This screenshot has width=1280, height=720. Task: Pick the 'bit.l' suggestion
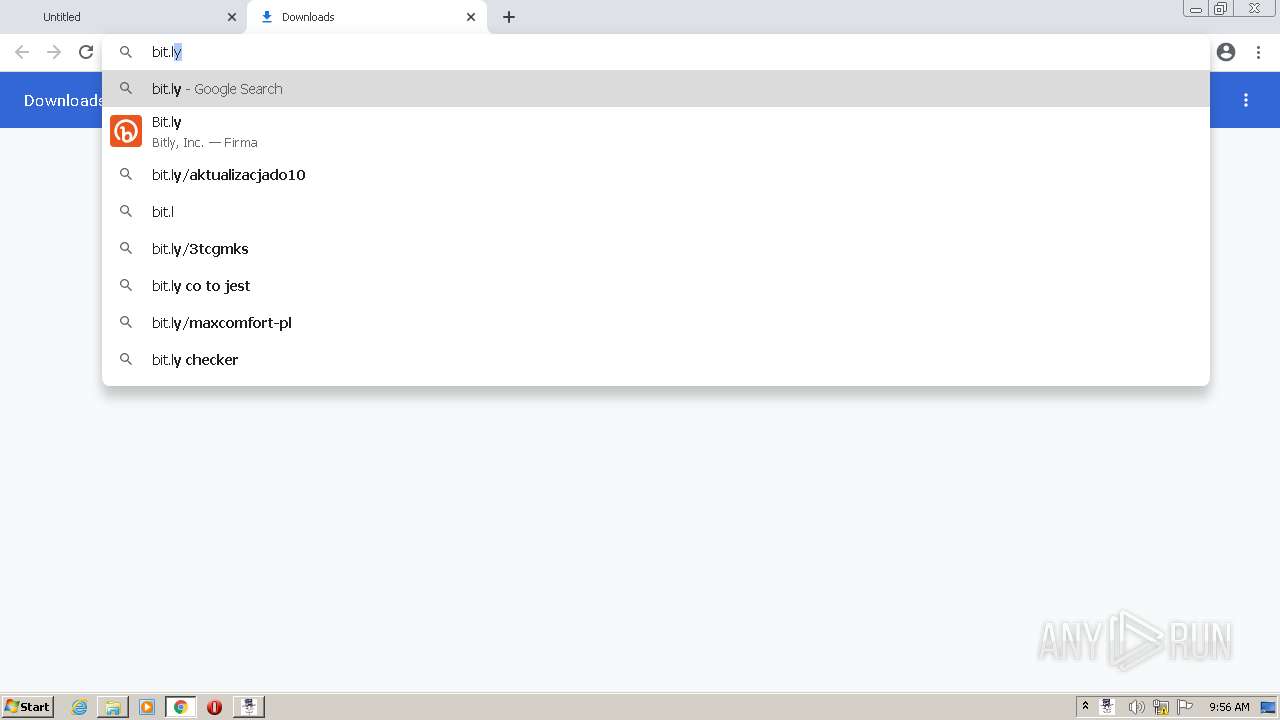pos(656,212)
